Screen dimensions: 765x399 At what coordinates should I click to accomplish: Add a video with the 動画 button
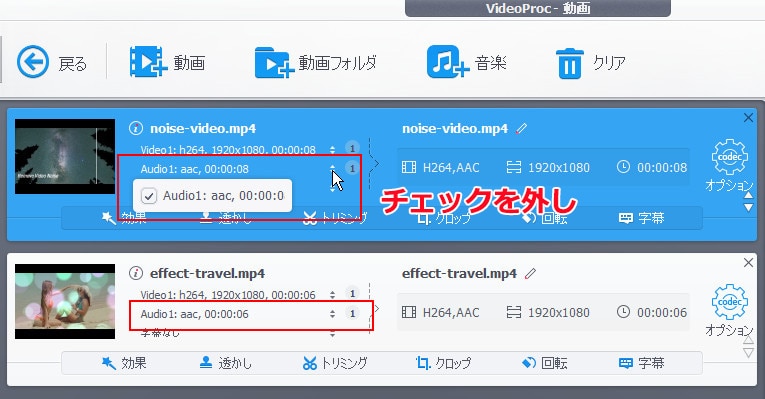click(x=167, y=62)
